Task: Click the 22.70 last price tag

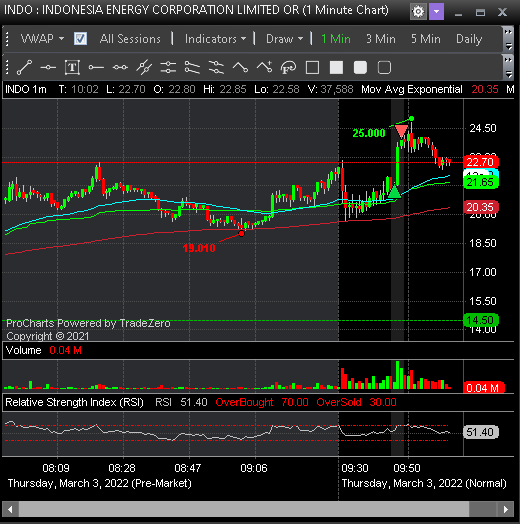Action: (x=481, y=162)
